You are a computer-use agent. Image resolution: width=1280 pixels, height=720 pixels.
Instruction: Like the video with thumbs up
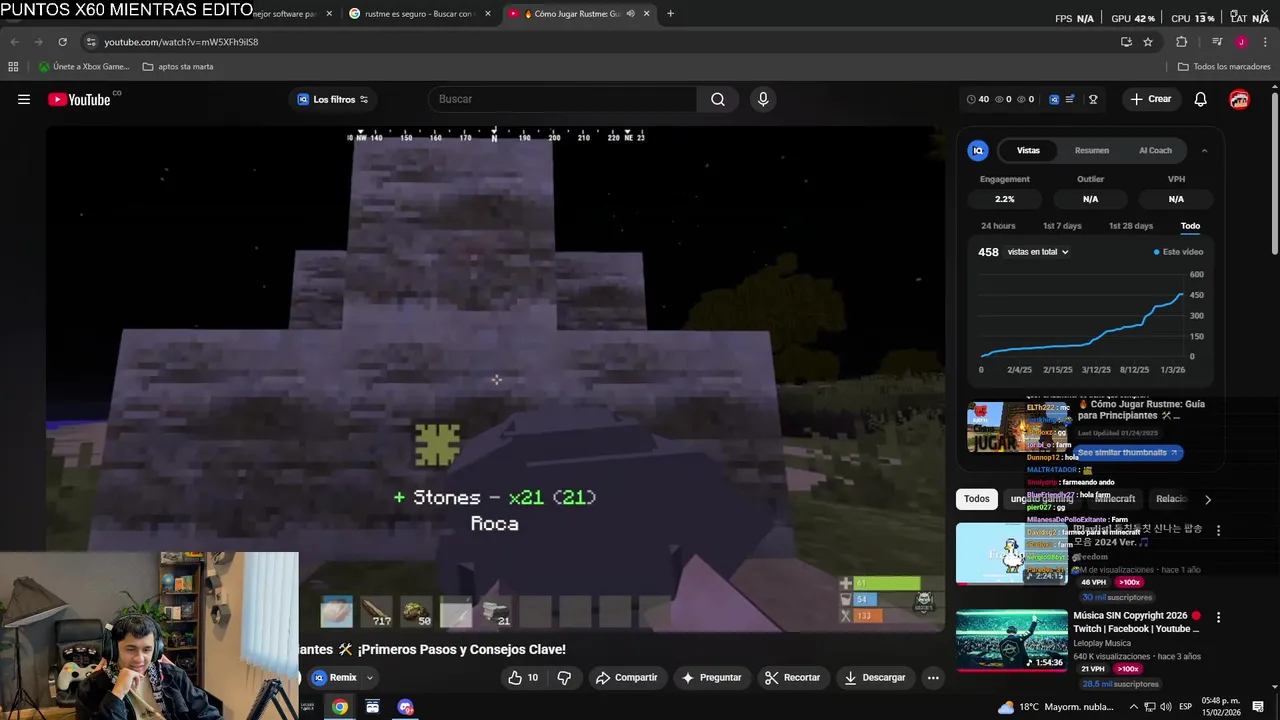point(523,677)
